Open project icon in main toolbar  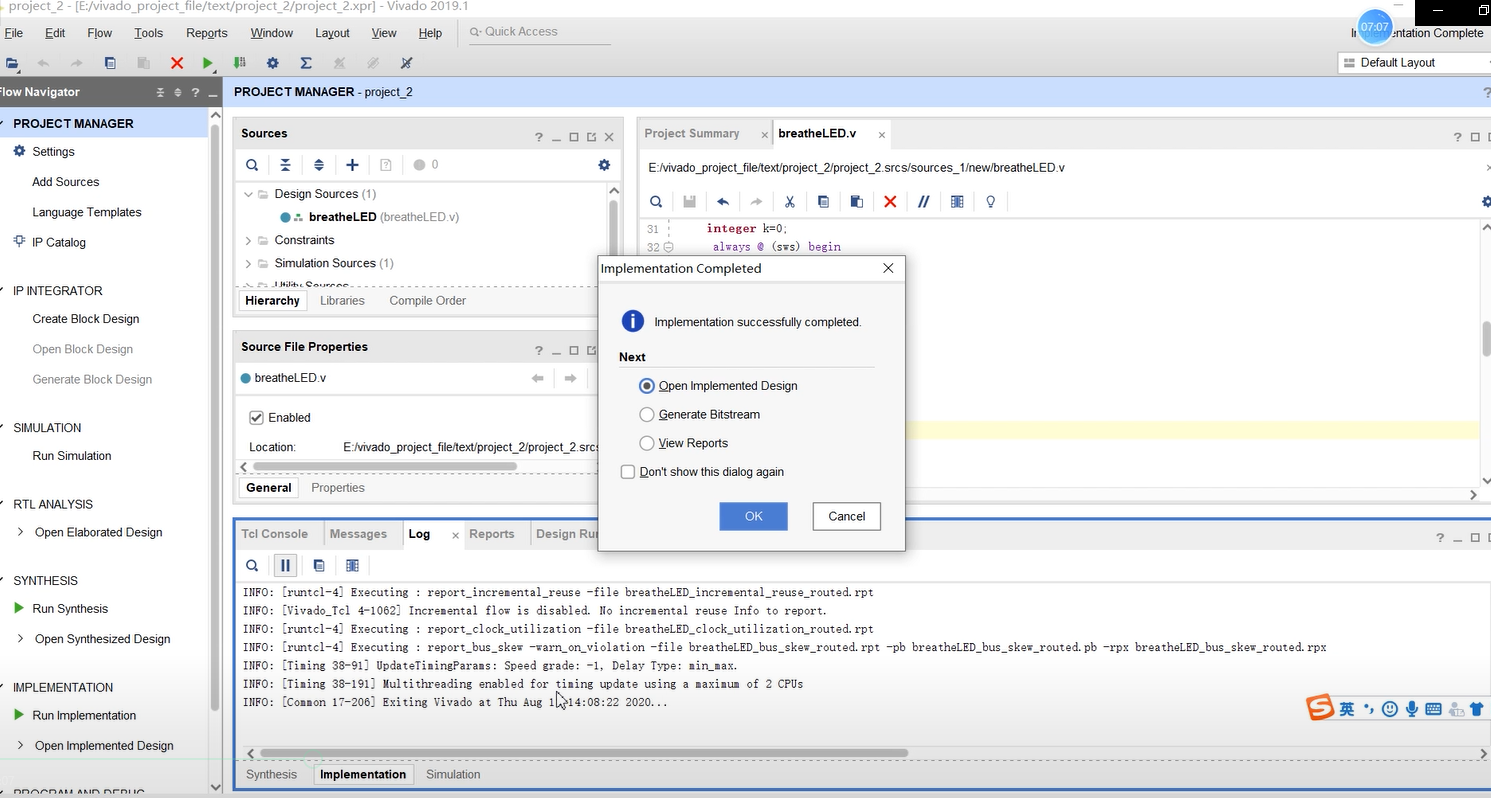(11, 63)
